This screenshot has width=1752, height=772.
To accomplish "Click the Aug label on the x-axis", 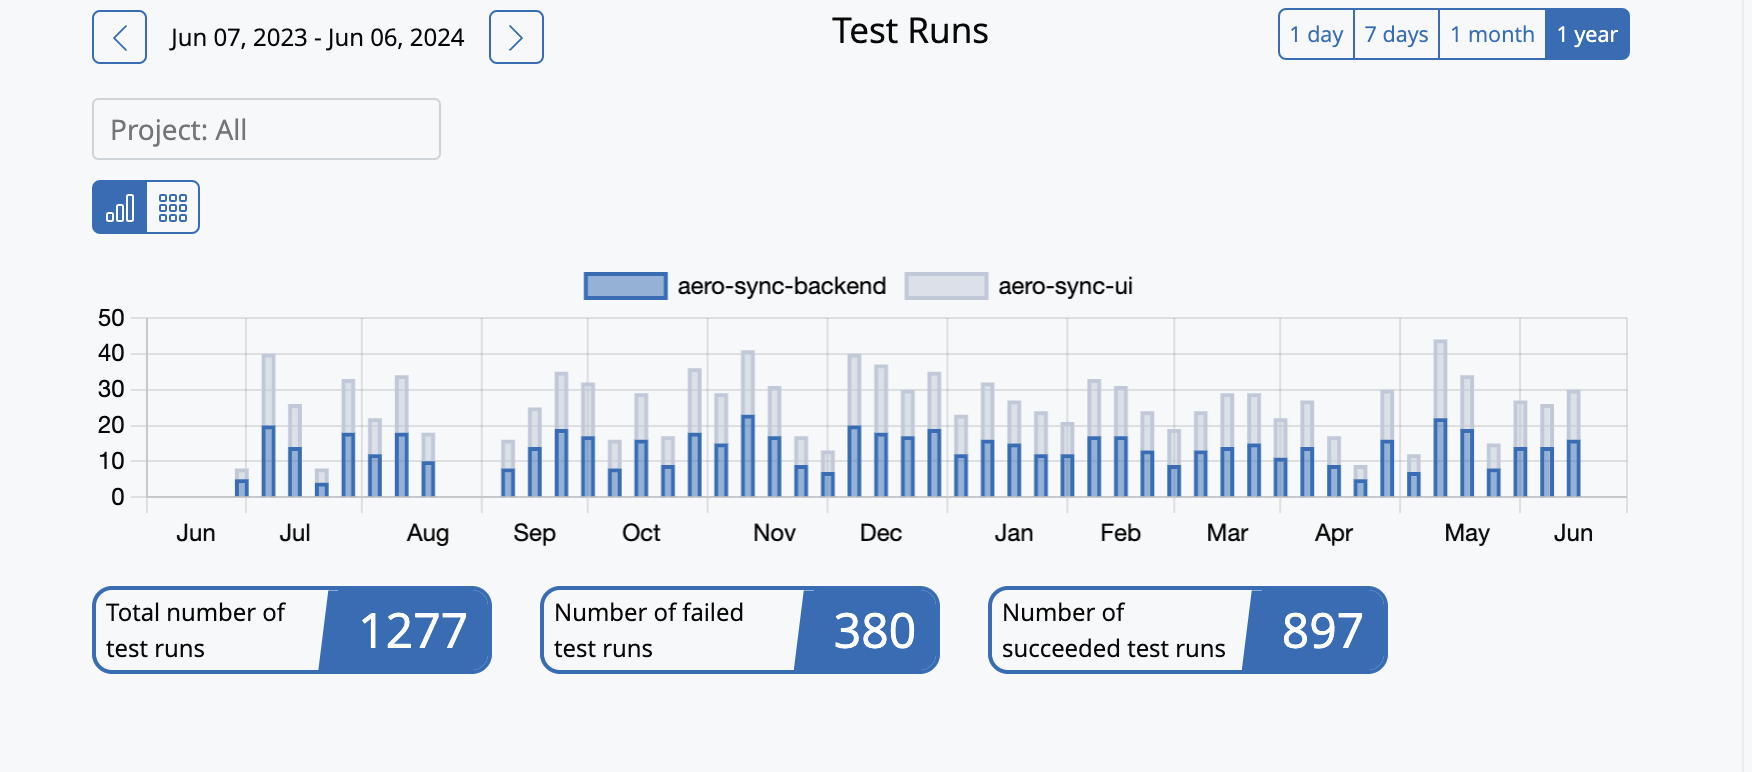I will click(428, 533).
